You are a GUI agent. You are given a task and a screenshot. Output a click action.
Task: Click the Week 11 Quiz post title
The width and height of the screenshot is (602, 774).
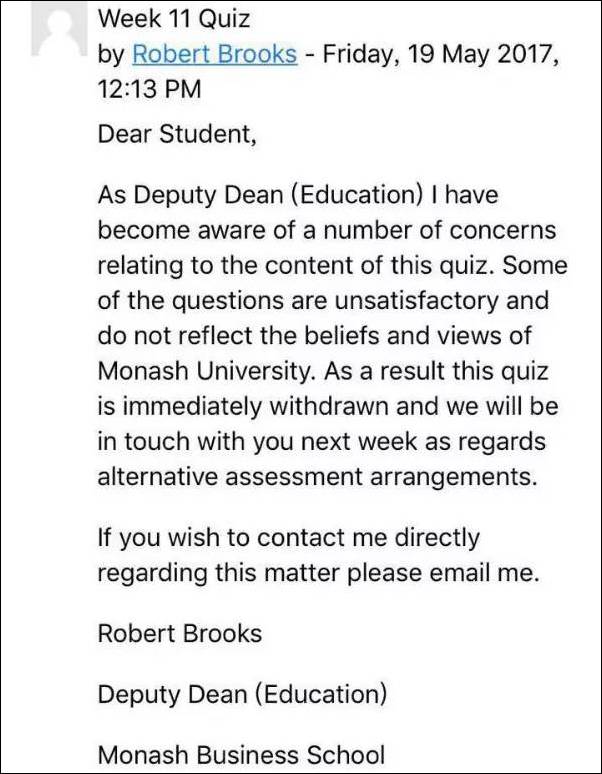tap(174, 17)
